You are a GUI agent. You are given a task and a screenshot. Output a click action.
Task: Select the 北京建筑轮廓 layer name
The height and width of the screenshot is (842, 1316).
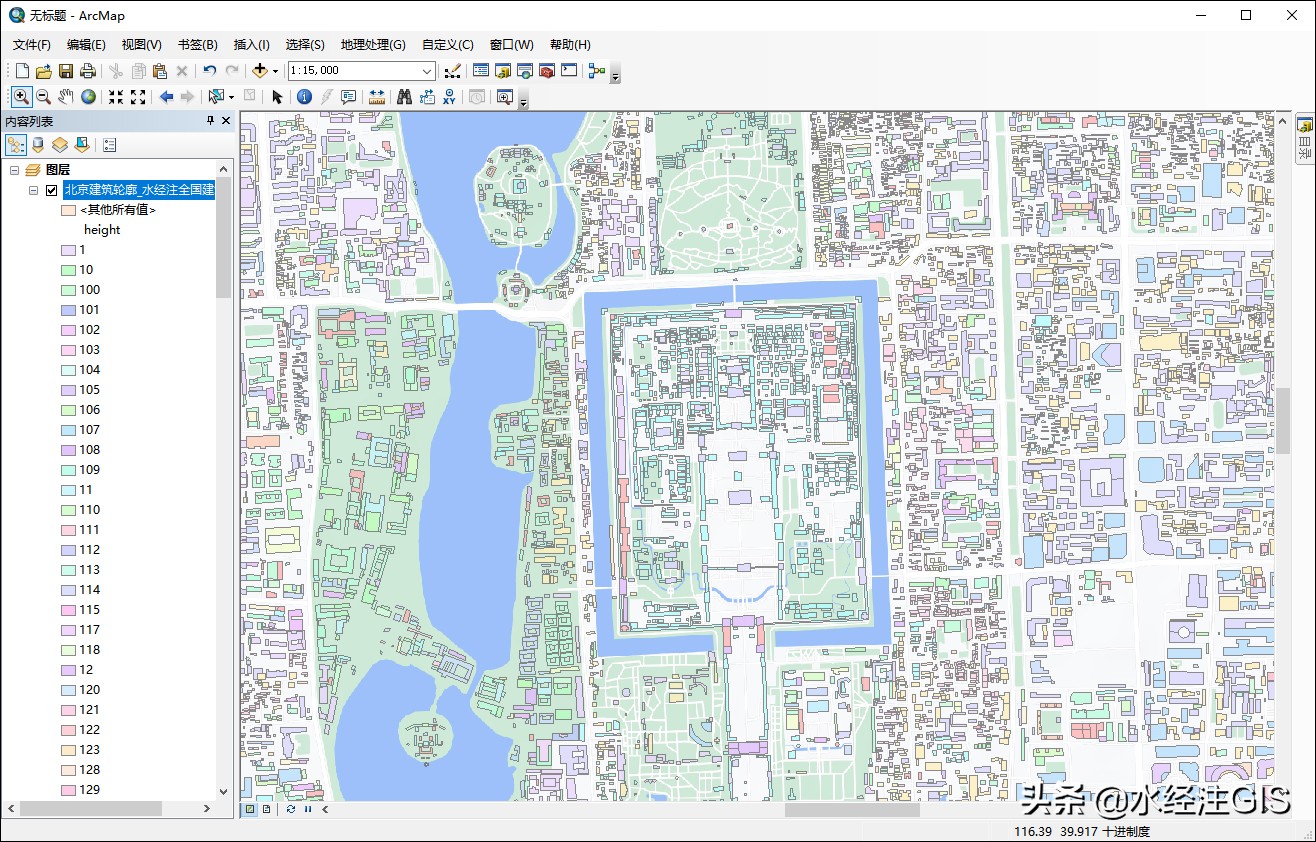click(x=138, y=190)
